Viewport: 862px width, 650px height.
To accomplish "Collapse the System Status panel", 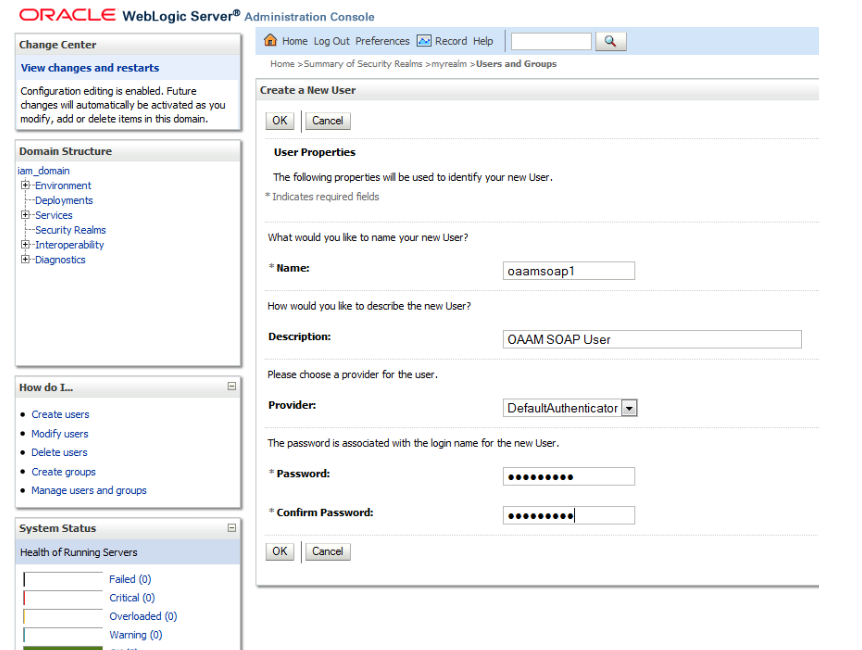I will [x=232, y=528].
